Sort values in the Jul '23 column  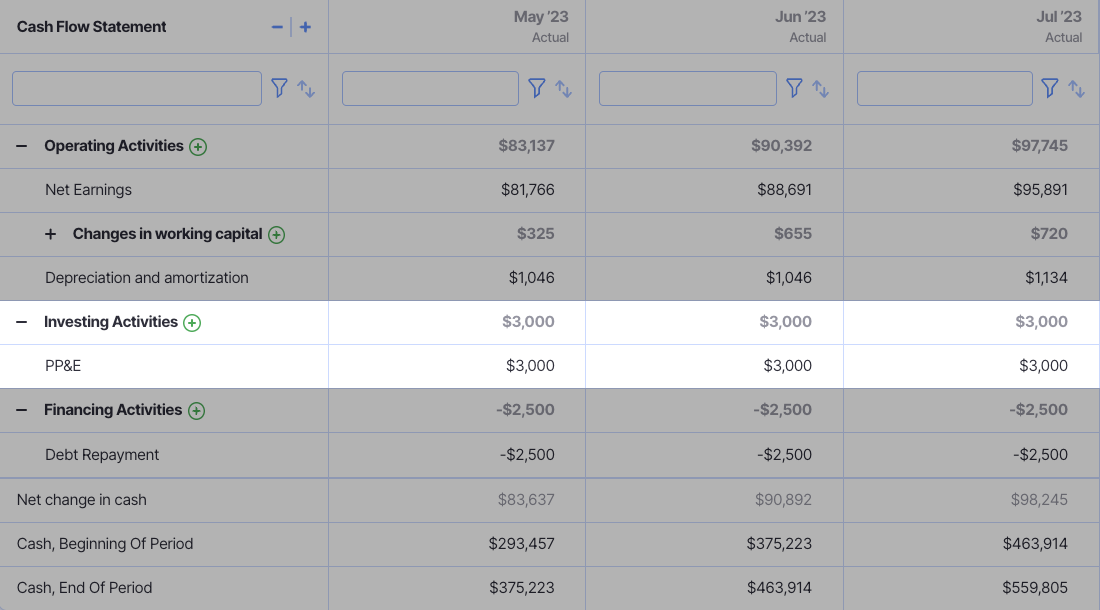coord(1077,89)
